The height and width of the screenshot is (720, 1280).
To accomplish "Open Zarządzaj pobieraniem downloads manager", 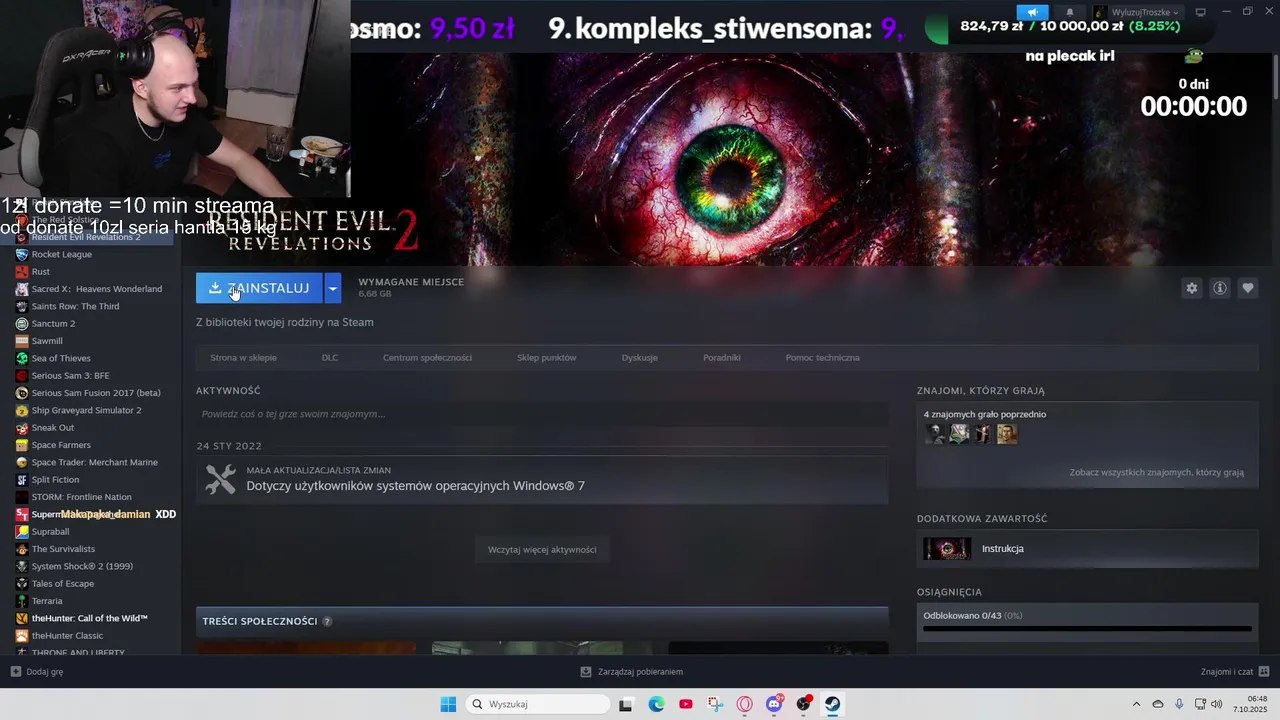I will tap(631, 672).
